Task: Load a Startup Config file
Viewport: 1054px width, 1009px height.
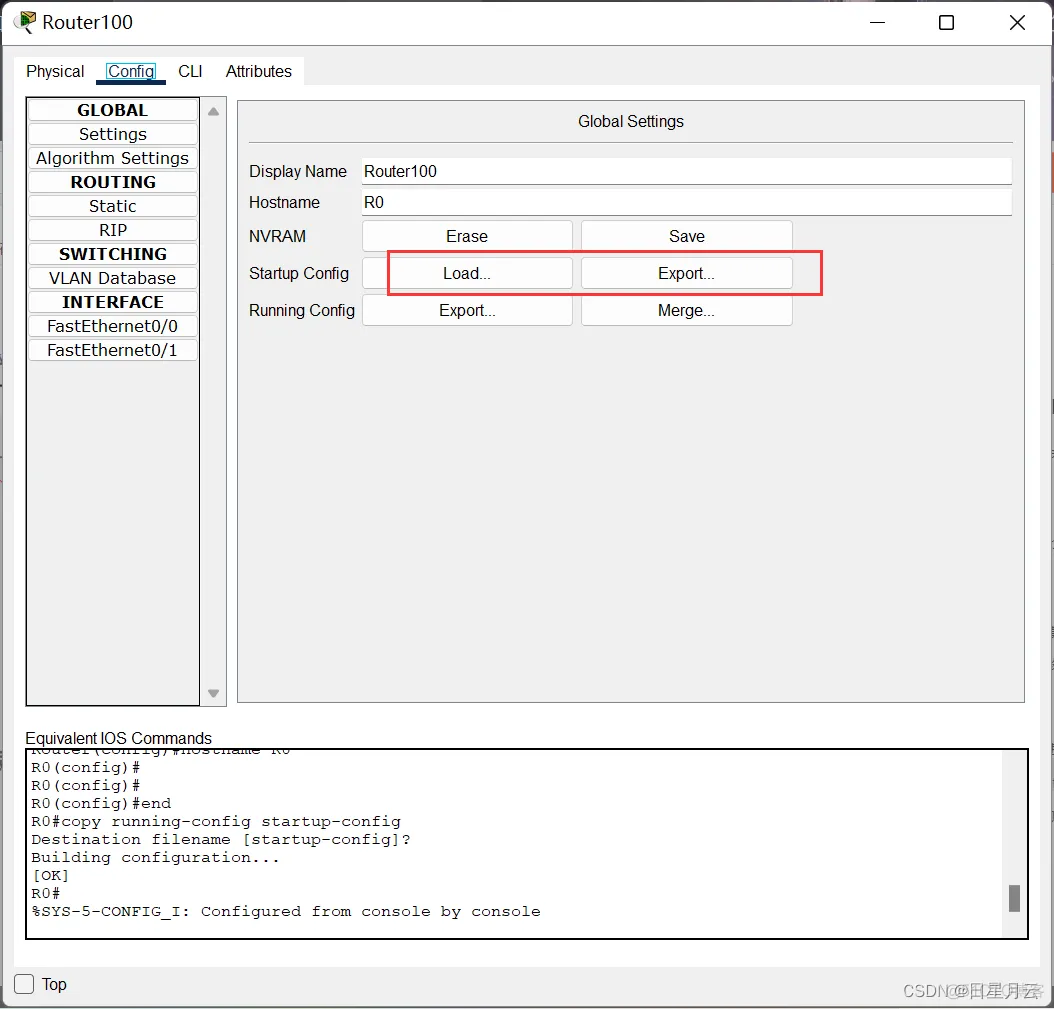Action: (x=467, y=274)
